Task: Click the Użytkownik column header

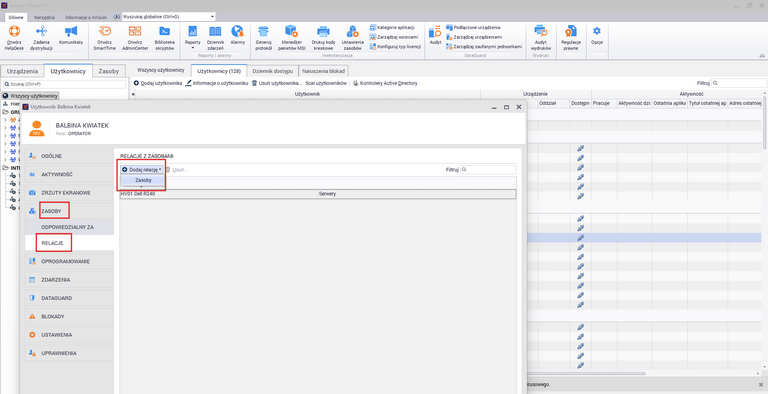Action: [307, 94]
